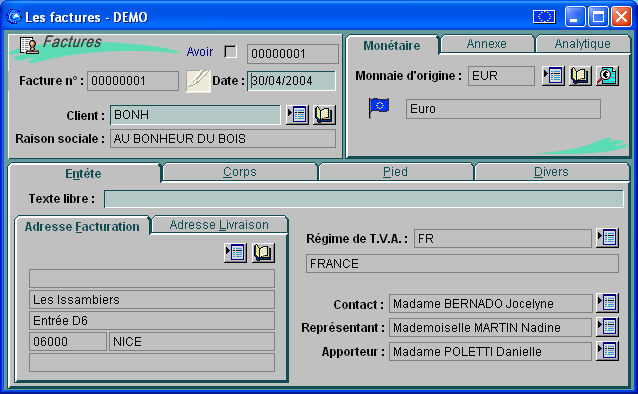Open currency book icon next to EUR

tap(580, 76)
